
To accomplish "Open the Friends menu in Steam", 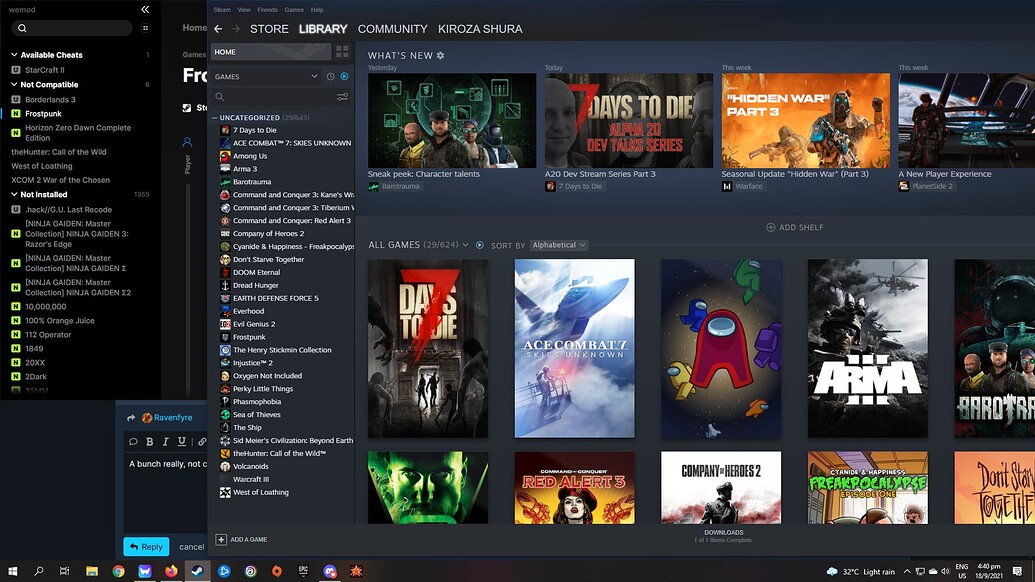I will point(267,9).
